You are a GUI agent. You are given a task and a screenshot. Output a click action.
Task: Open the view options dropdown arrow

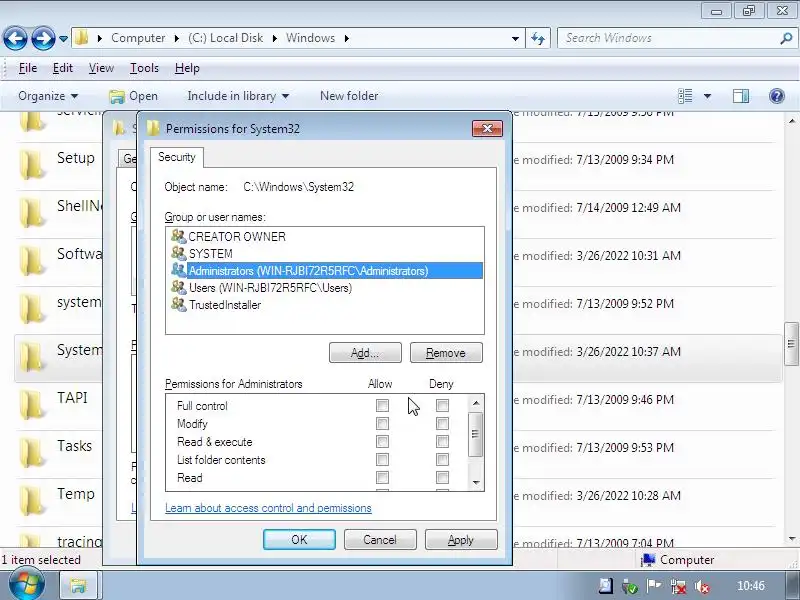click(707, 96)
